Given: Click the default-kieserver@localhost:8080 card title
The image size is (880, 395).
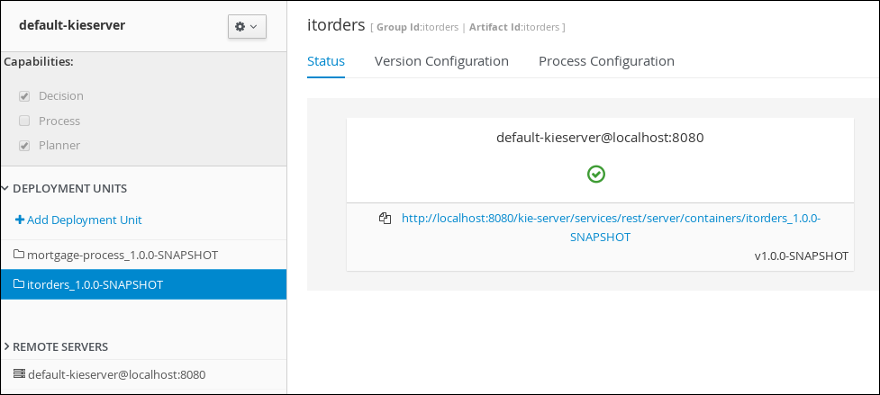Looking at the screenshot, I should point(599,137).
